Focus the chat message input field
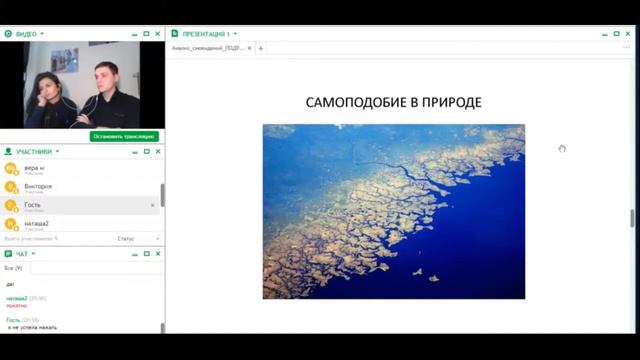This screenshot has height=360, width=640. (x=97, y=268)
